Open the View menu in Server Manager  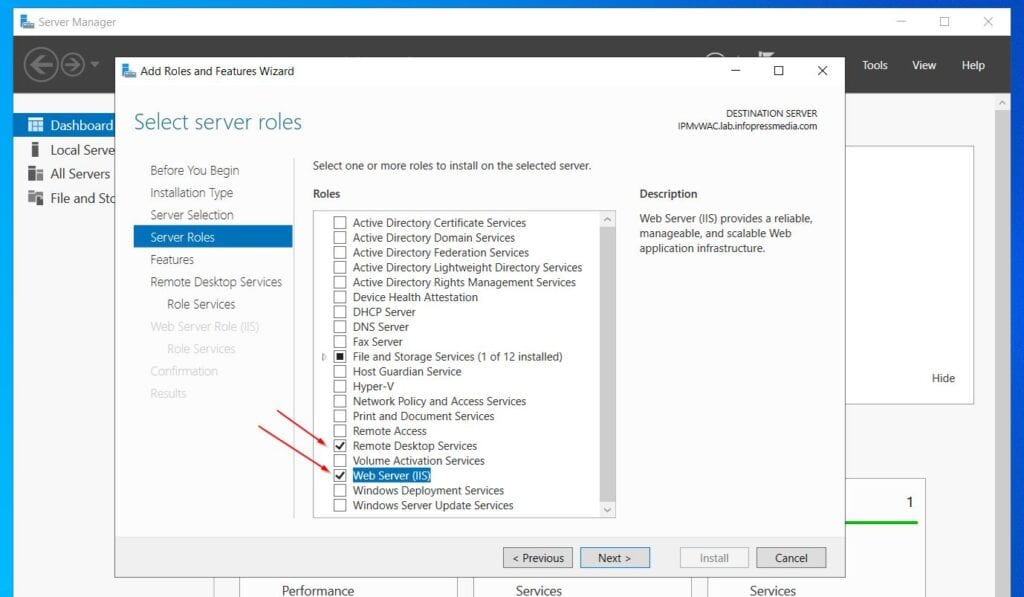(924, 65)
